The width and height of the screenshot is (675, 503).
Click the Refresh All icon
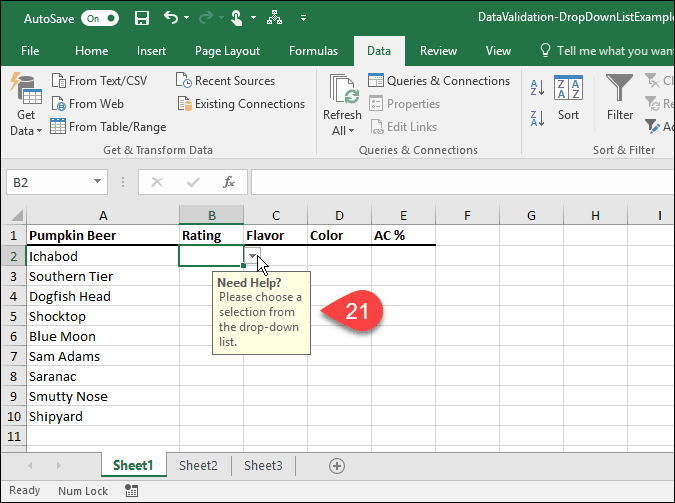343,90
